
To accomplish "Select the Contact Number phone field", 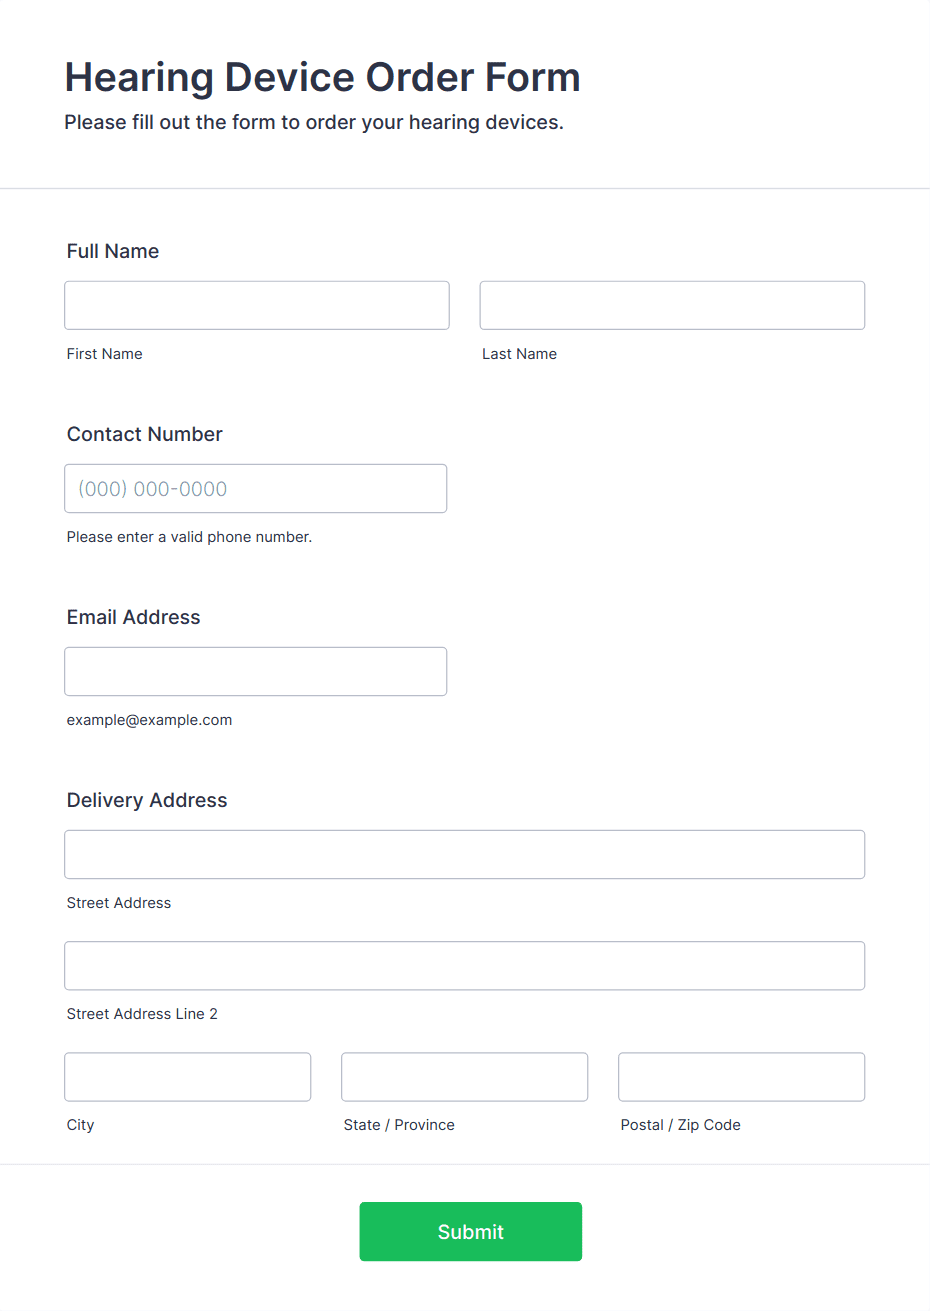I will pos(256,488).
